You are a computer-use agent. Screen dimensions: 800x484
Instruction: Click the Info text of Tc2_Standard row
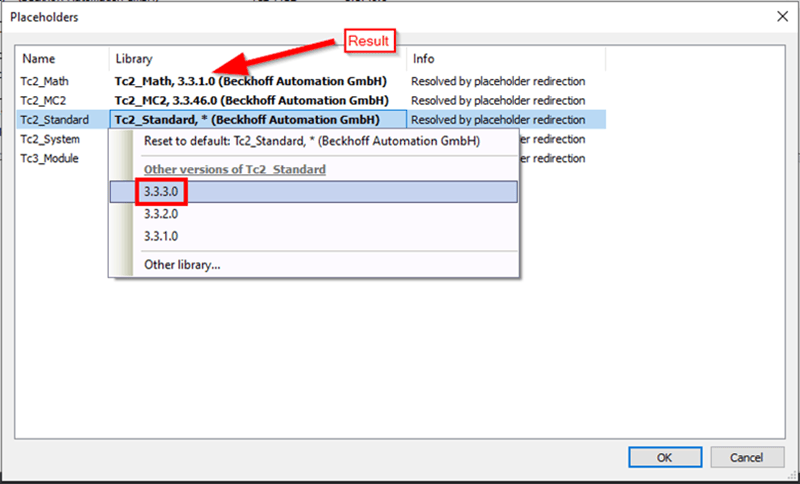(x=498, y=120)
